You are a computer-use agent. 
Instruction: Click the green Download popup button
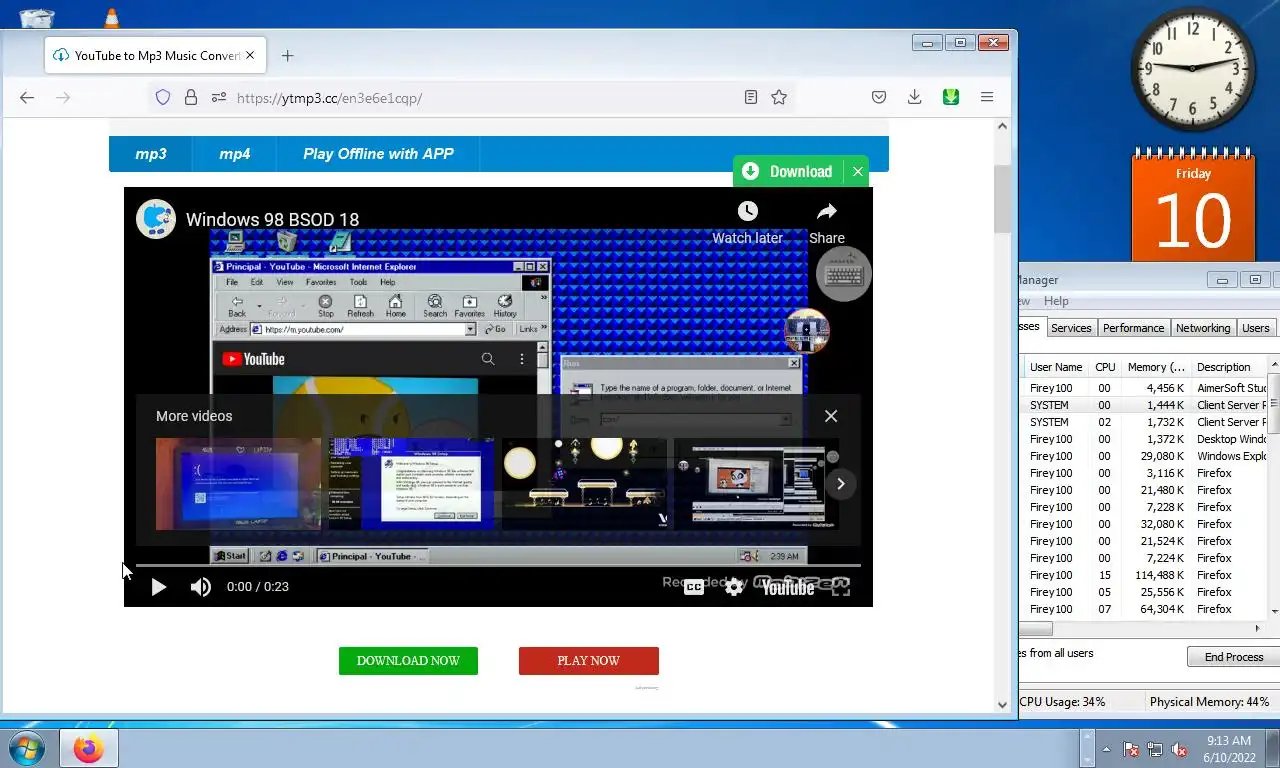tap(789, 172)
